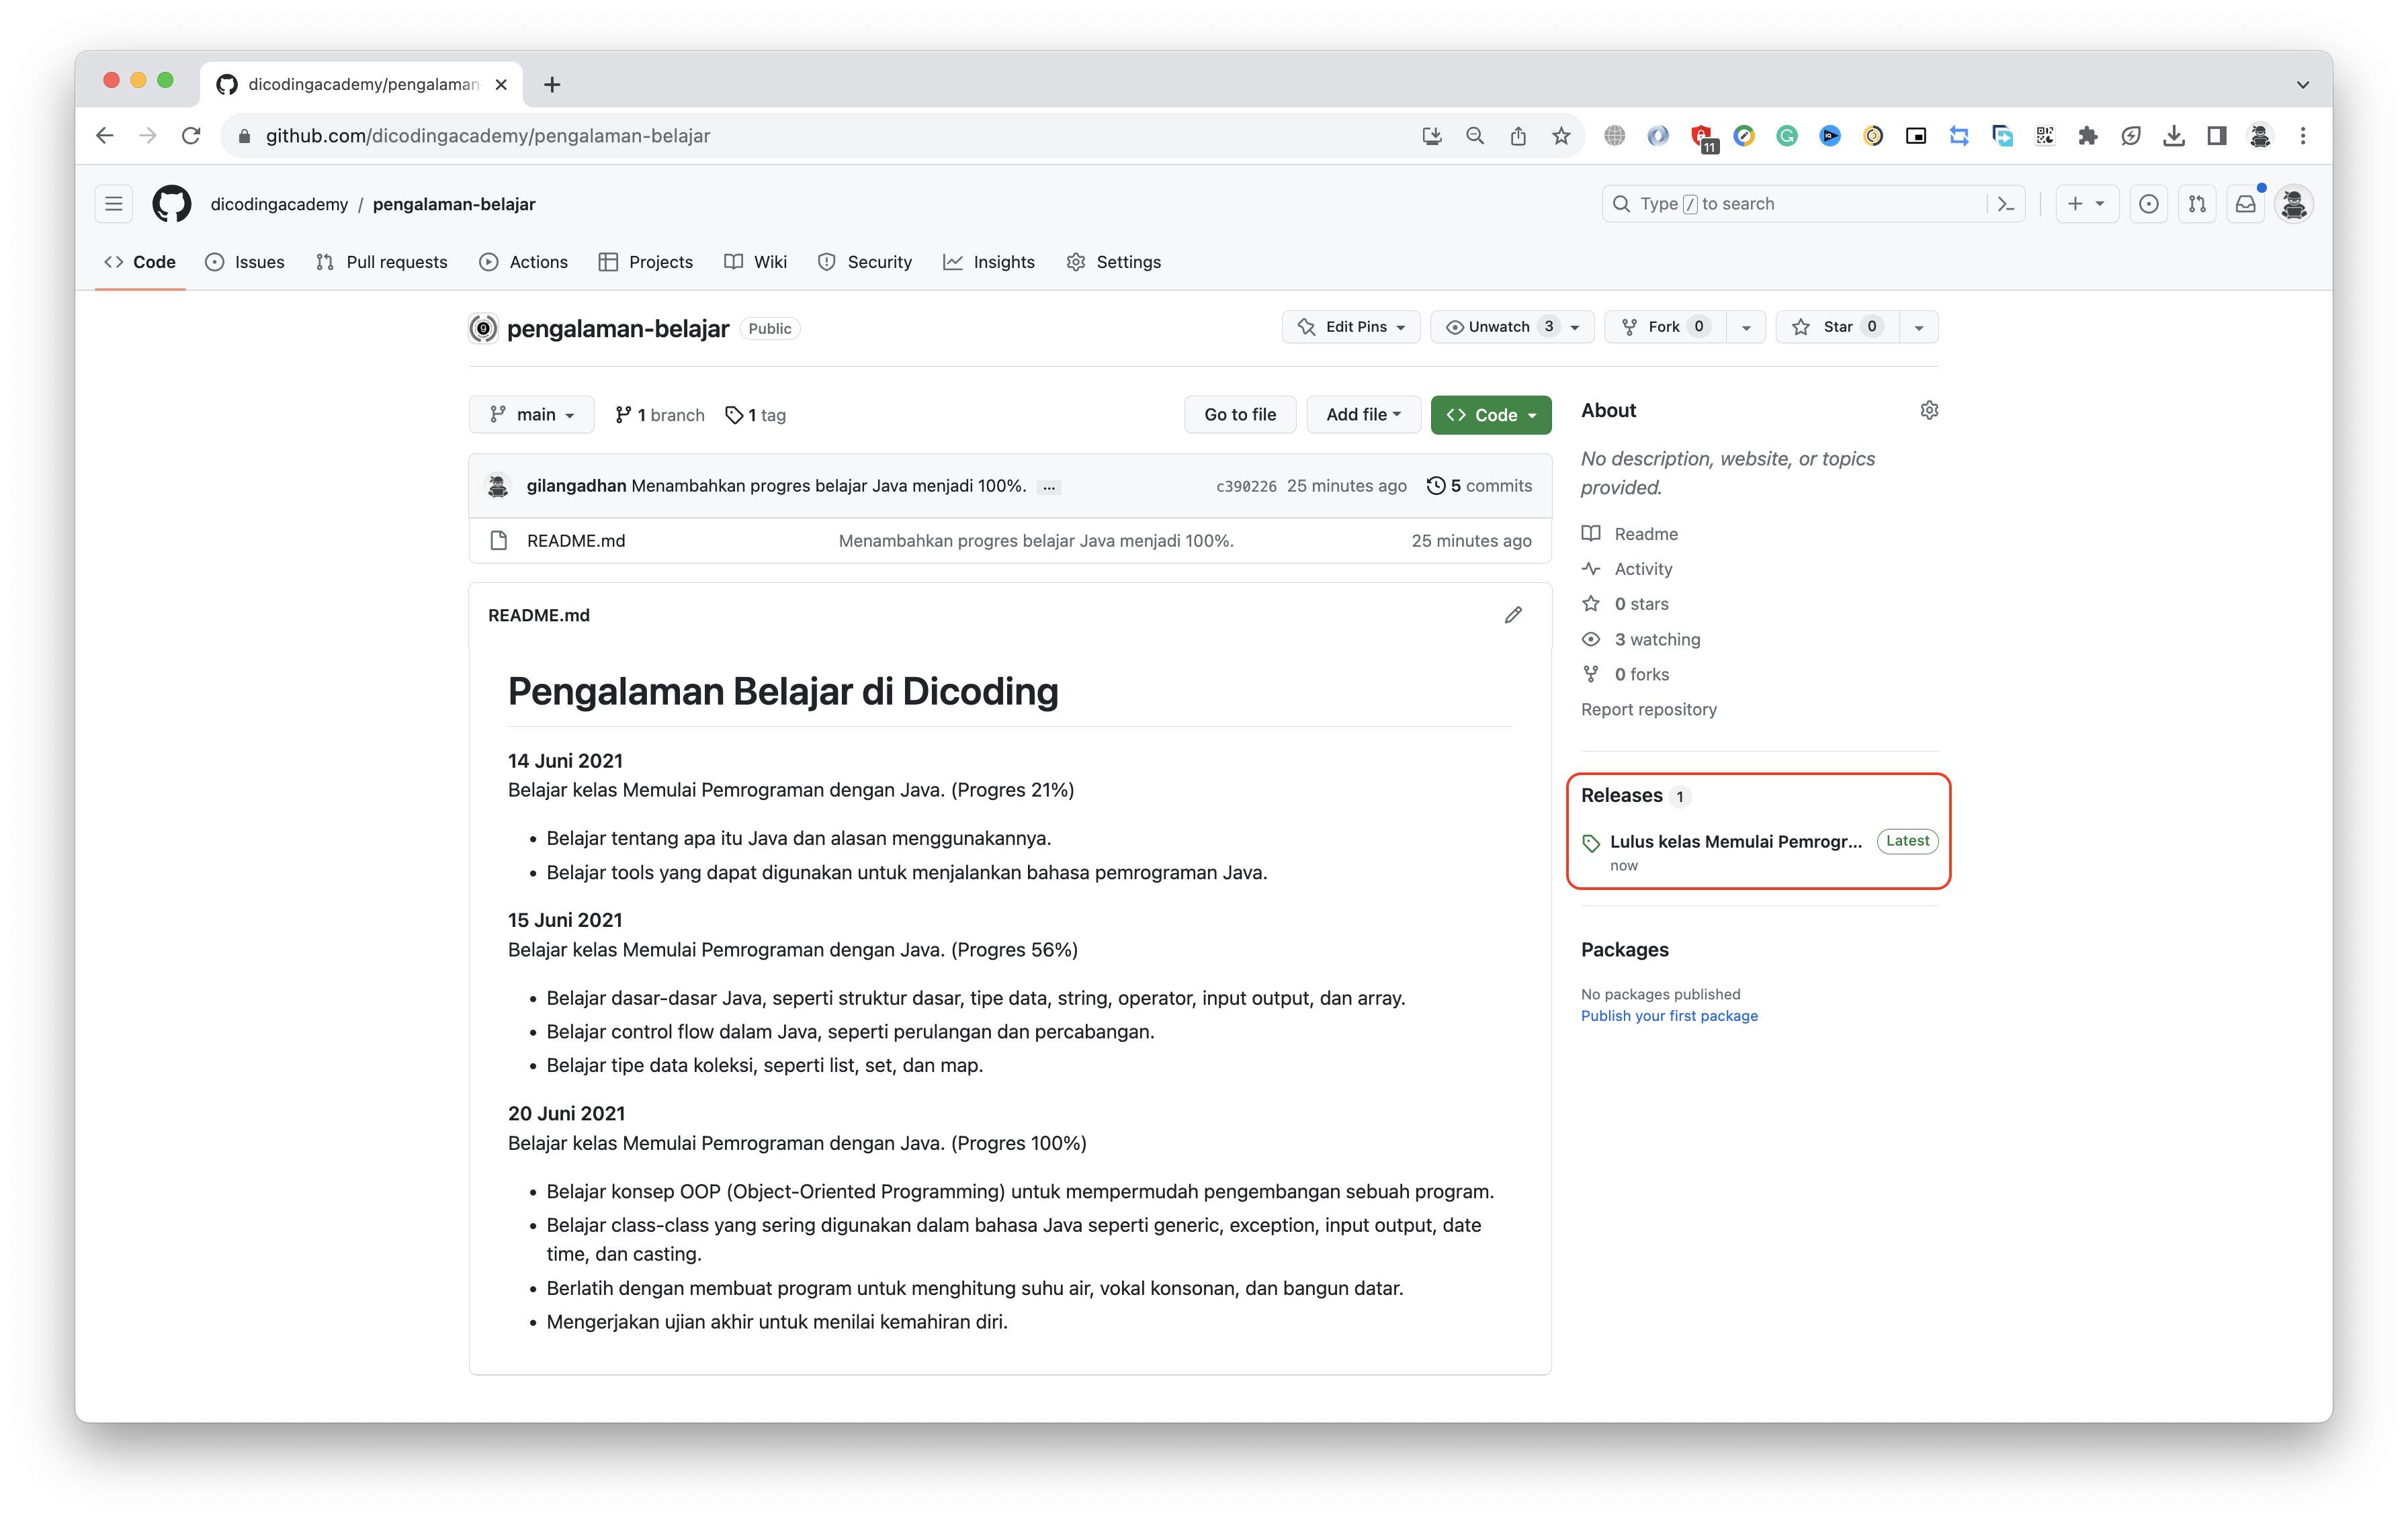Open the create new plus dropdown
The image size is (2408, 1522).
[x=2086, y=204]
